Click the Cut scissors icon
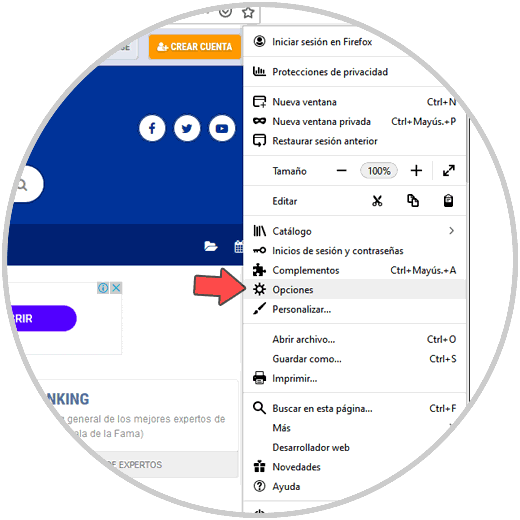Viewport: 520px width, 520px height. point(377,201)
